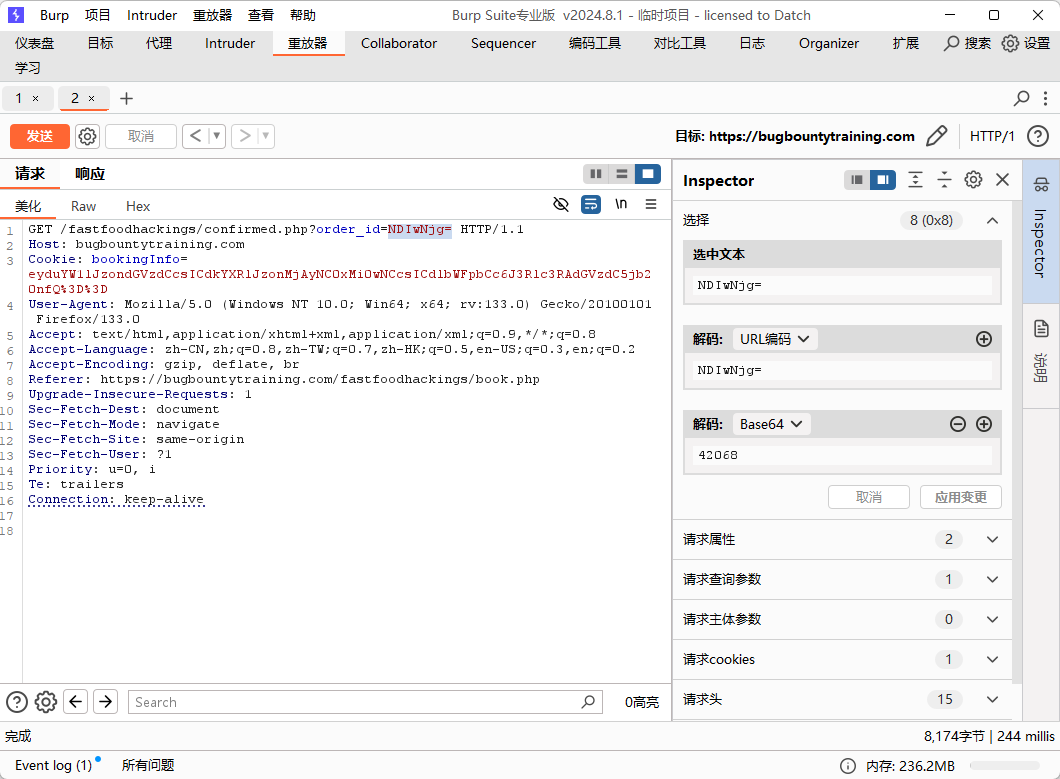Click the tab bar search magnifier icon
This screenshot has height=779, width=1060.
[x=1021, y=99]
